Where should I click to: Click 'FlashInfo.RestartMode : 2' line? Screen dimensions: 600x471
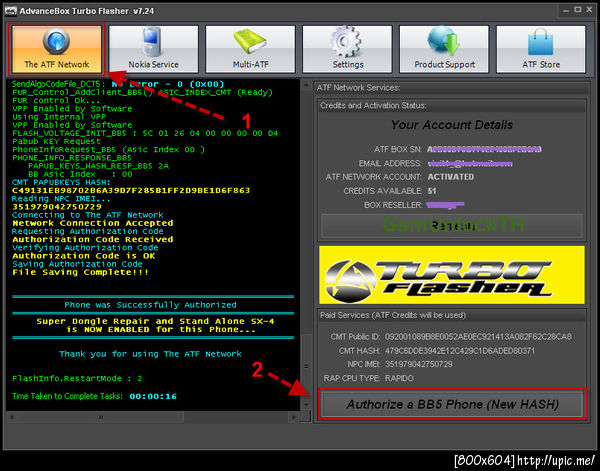(77, 378)
